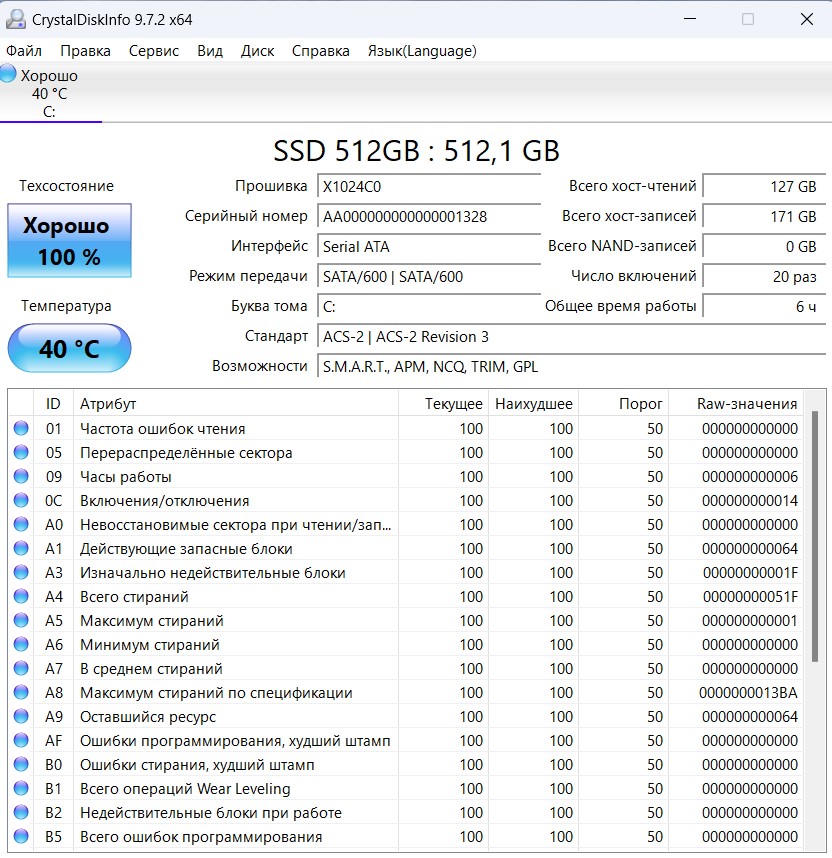Select the C: drive tab at top
832x858 pixels.
(49, 93)
